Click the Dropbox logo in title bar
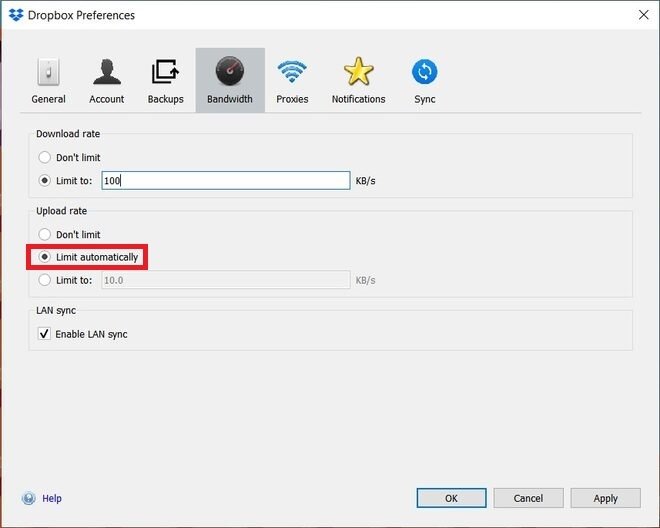The width and height of the screenshot is (660, 528). coord(16,15)
